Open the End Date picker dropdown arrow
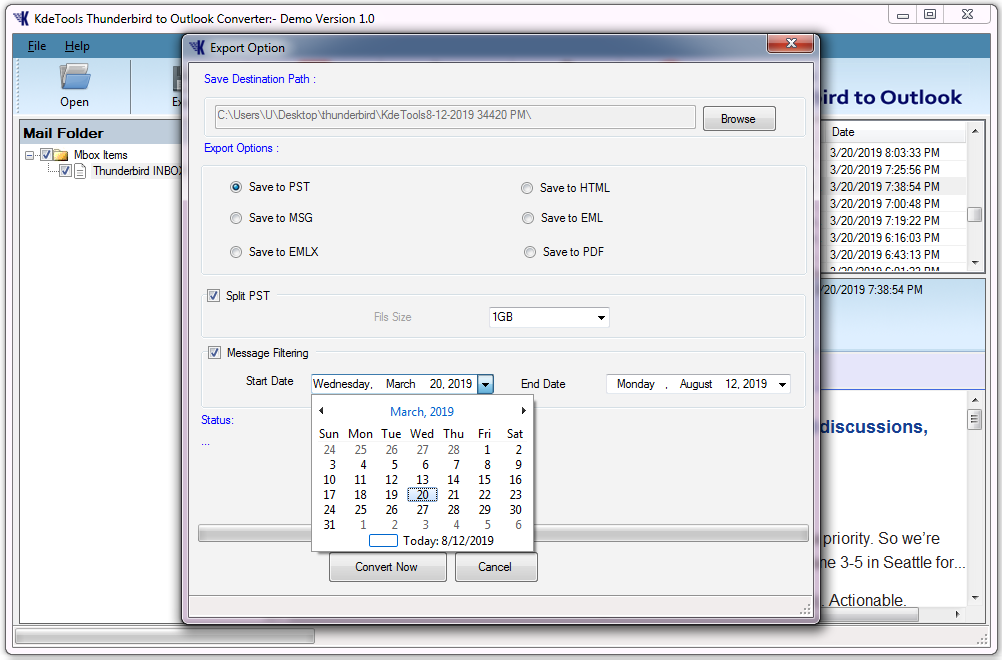 [782, 384]
